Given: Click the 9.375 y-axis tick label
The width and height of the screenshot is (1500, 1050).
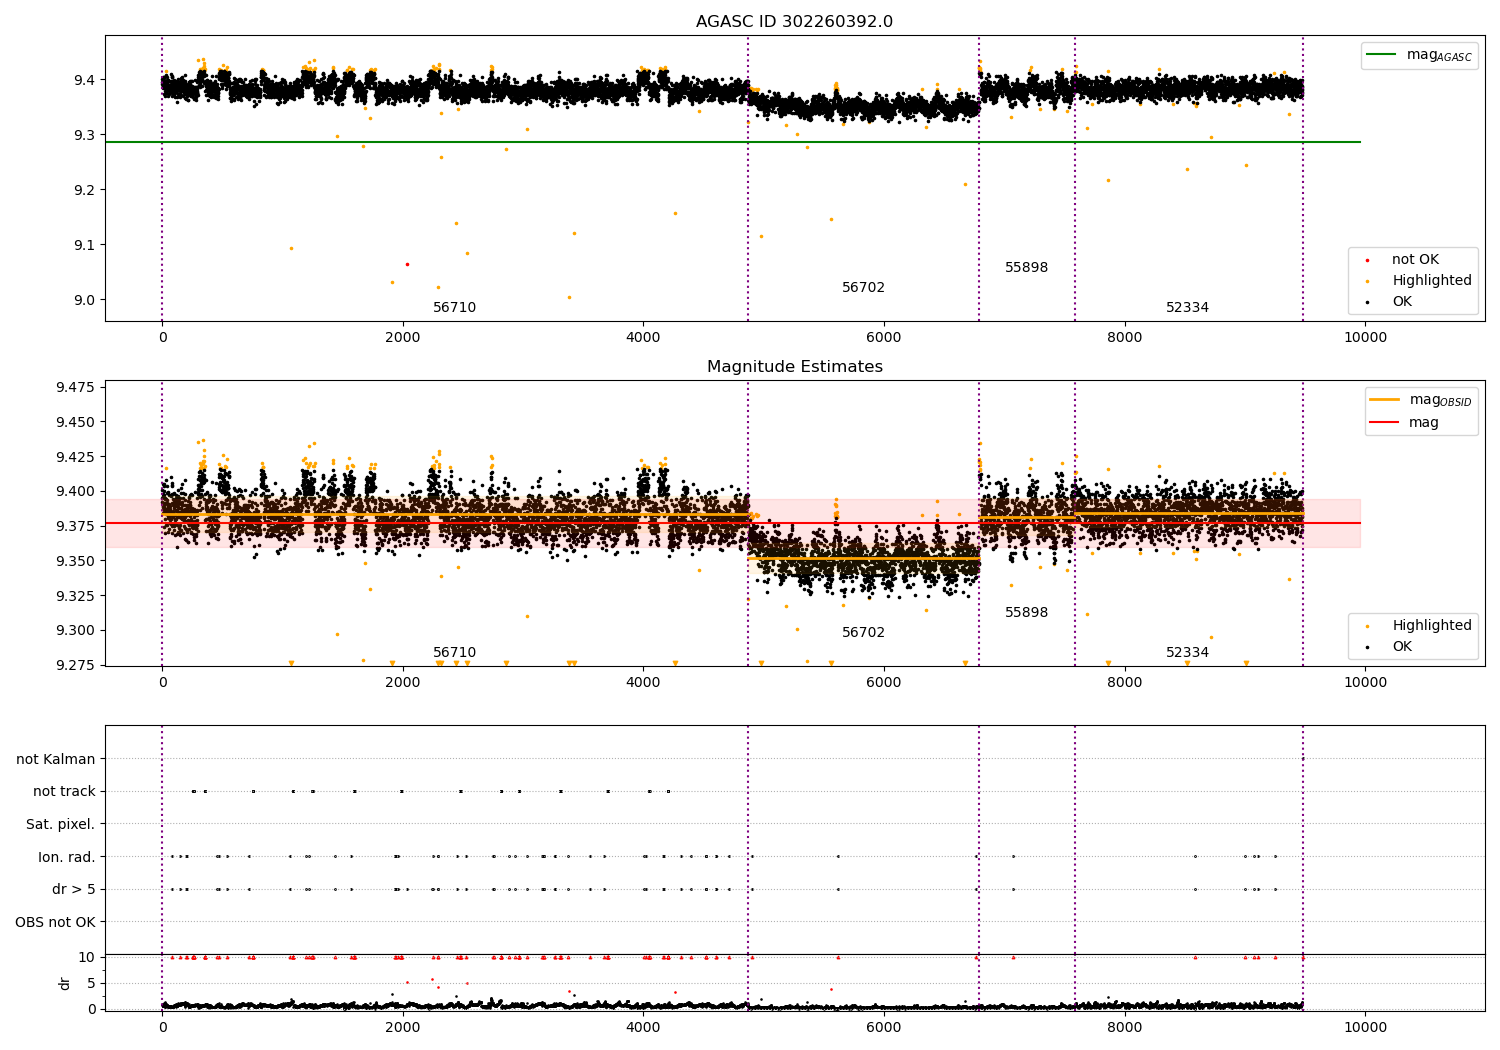Looking at the screenshot, I should click(75, 526).
